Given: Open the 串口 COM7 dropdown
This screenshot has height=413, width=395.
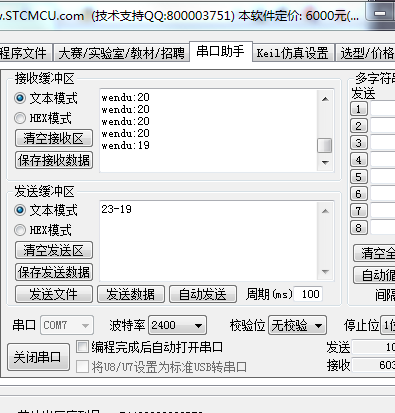Looking at the screenshot, I should click(67, 325).
